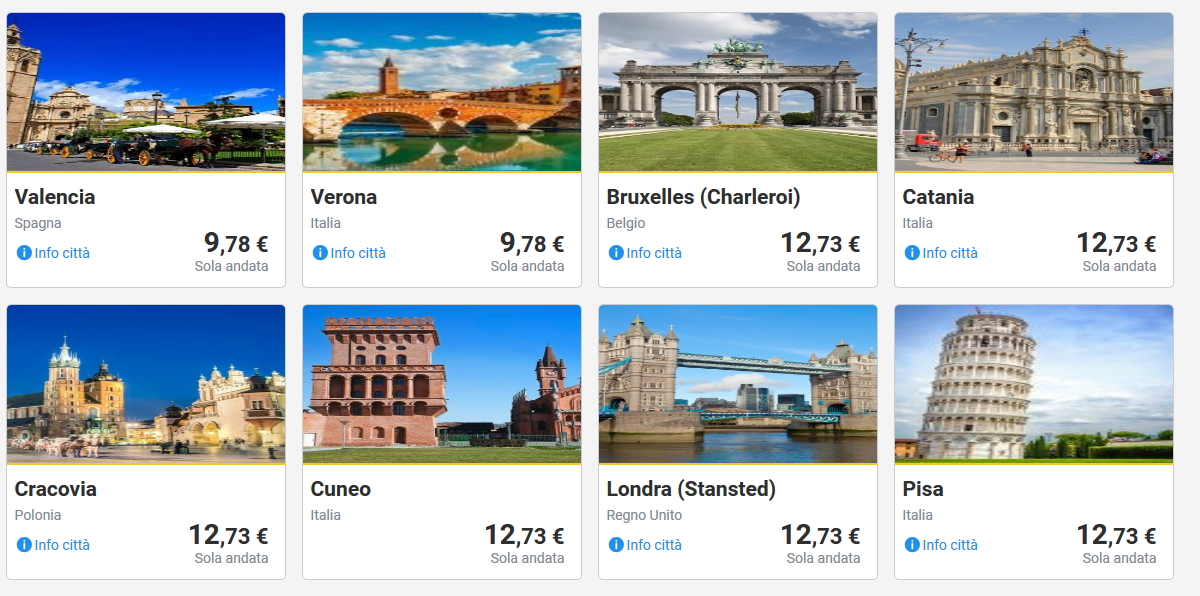Open the Cuneo tower image

[442, 384]
